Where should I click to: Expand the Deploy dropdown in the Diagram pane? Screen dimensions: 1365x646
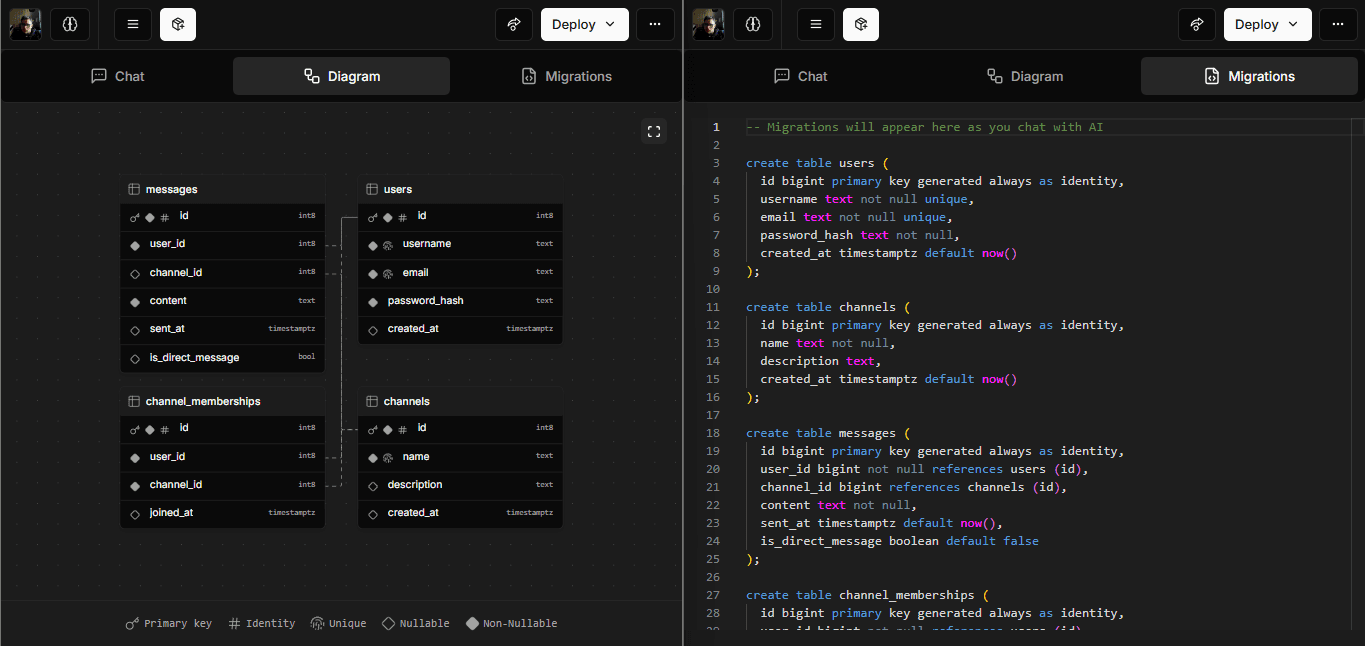(x=584, y=24)
